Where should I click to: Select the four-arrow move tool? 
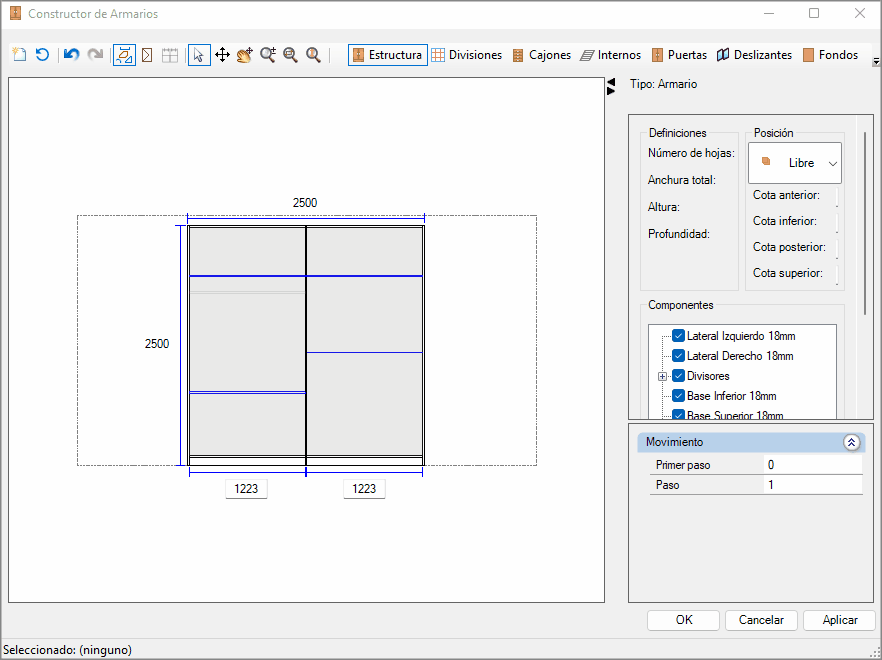222,55
